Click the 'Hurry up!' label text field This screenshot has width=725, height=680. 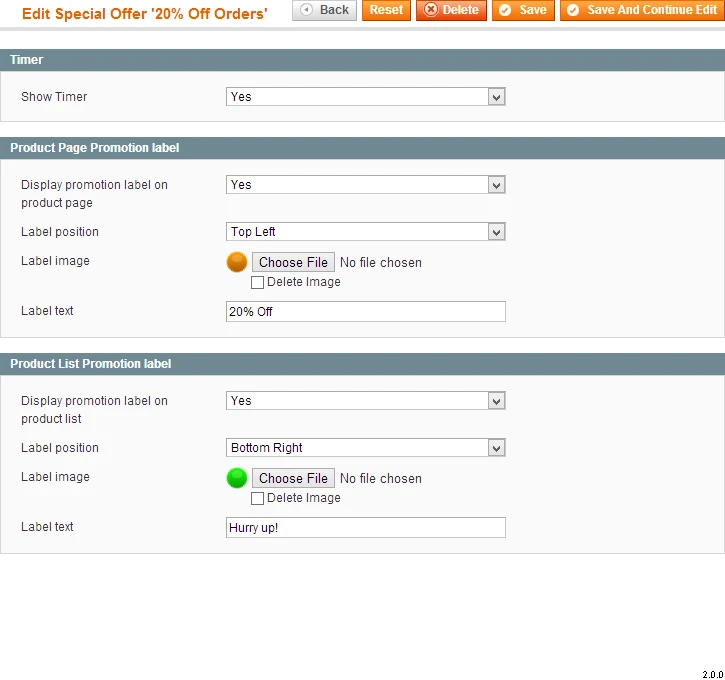coord(366,528)
